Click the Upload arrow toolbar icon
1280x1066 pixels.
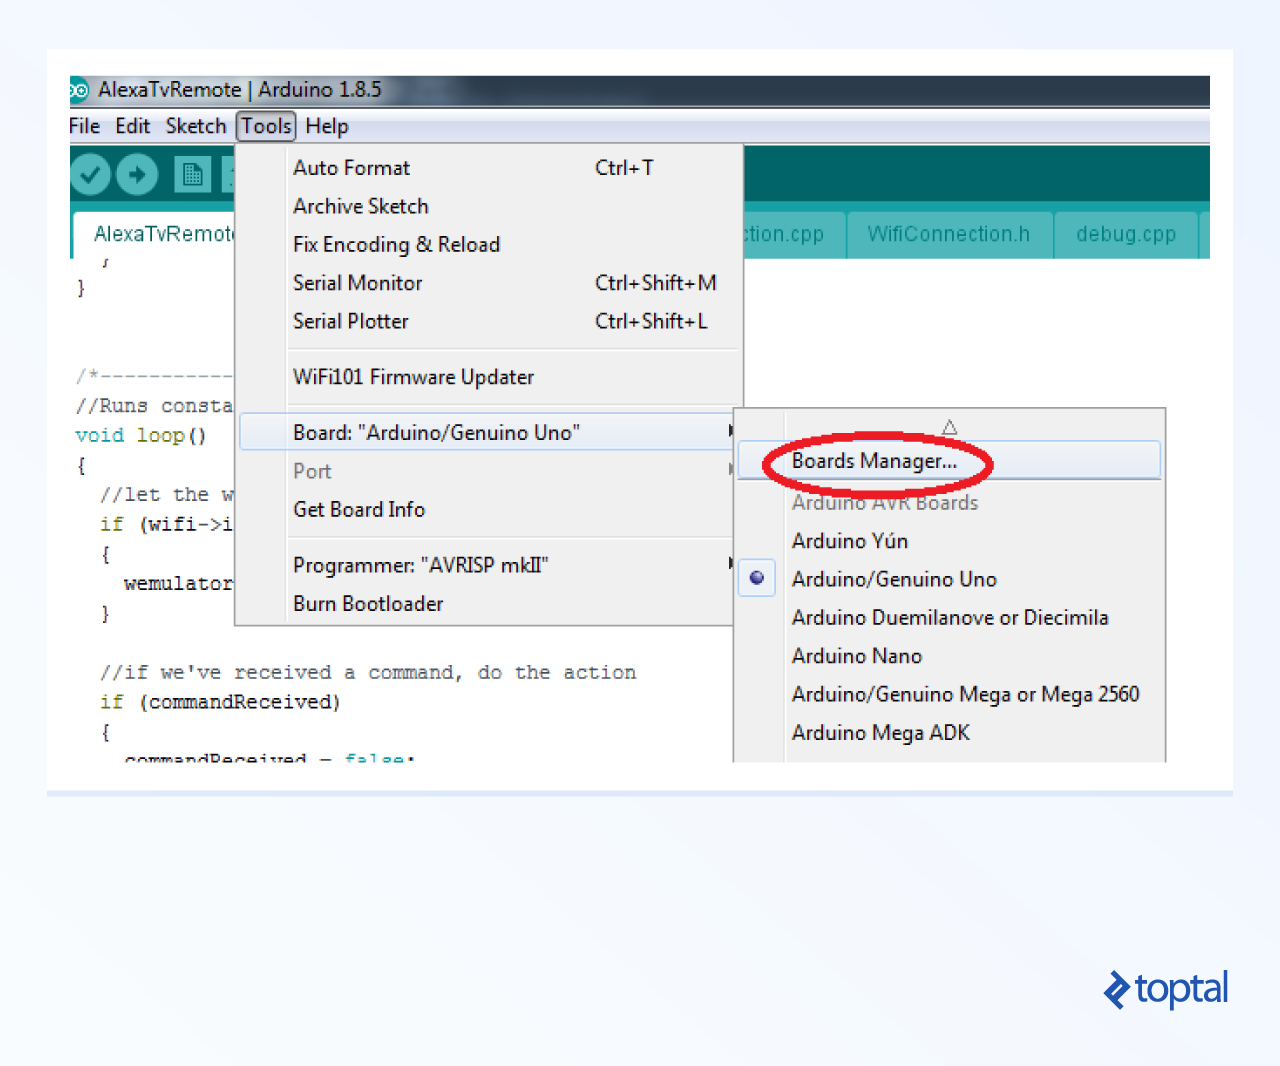(137, 174)
